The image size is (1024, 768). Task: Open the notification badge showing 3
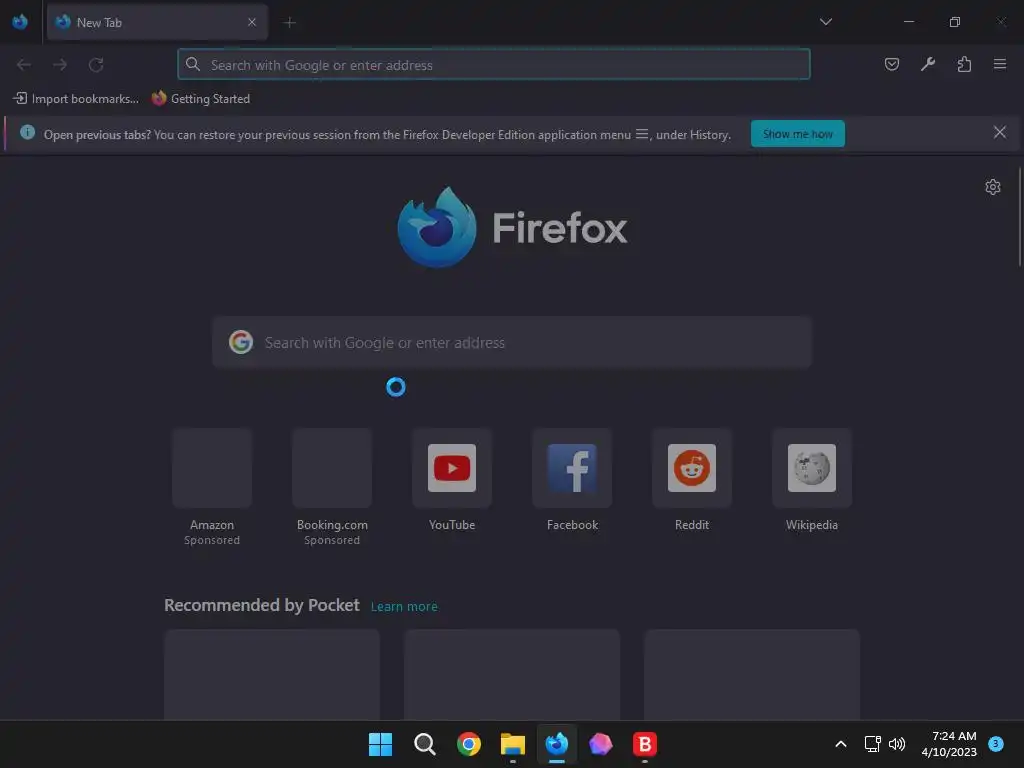click(996, 743)
